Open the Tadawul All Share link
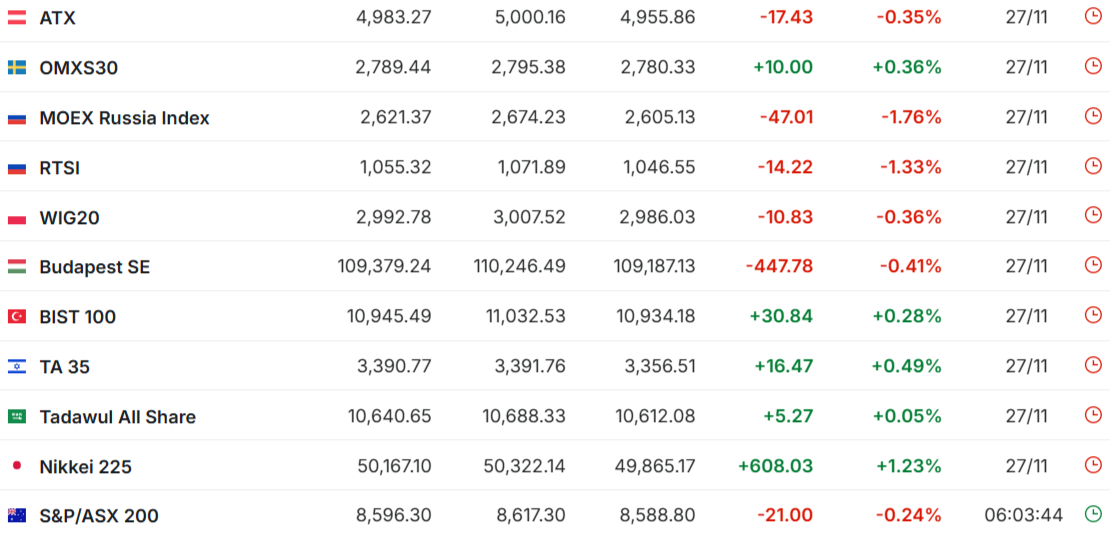1113x534 pixels. coord(117,417)
